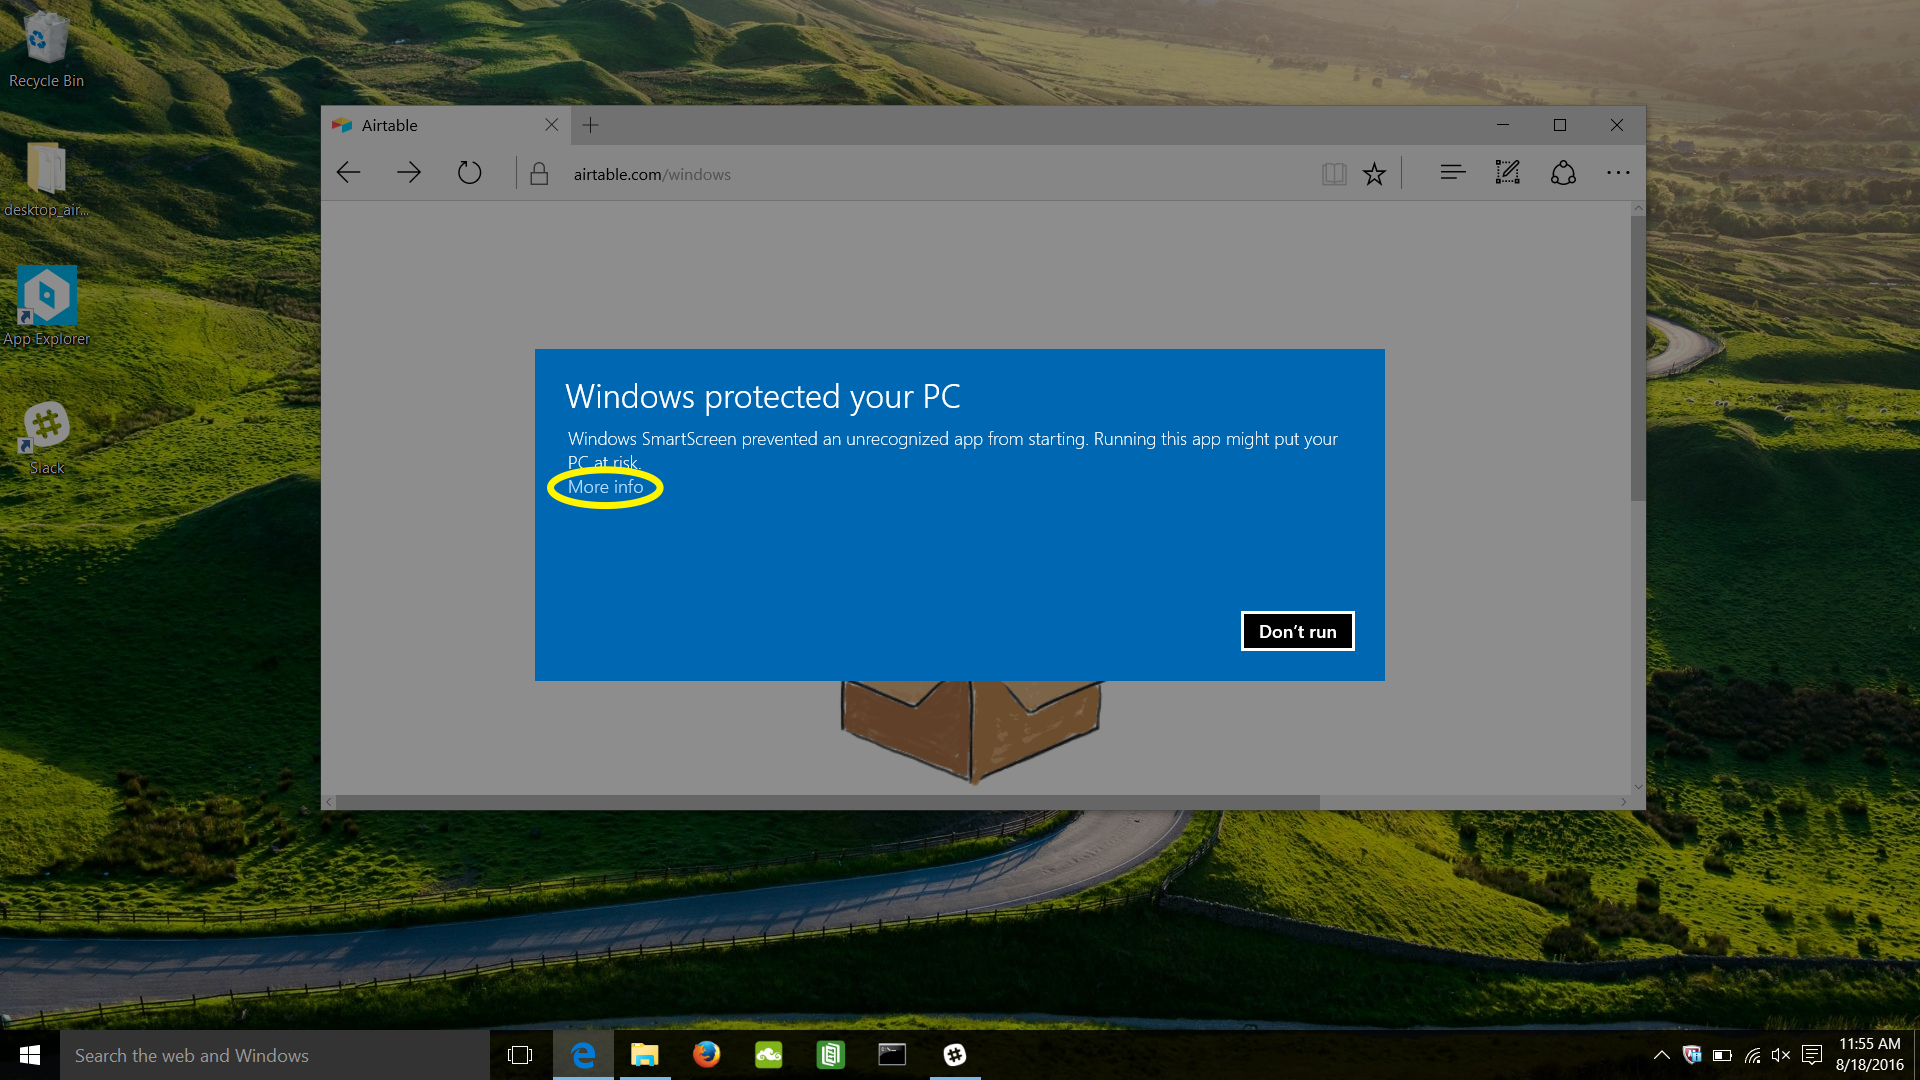Refresh the Airtable page

click(x=469, y=173)
